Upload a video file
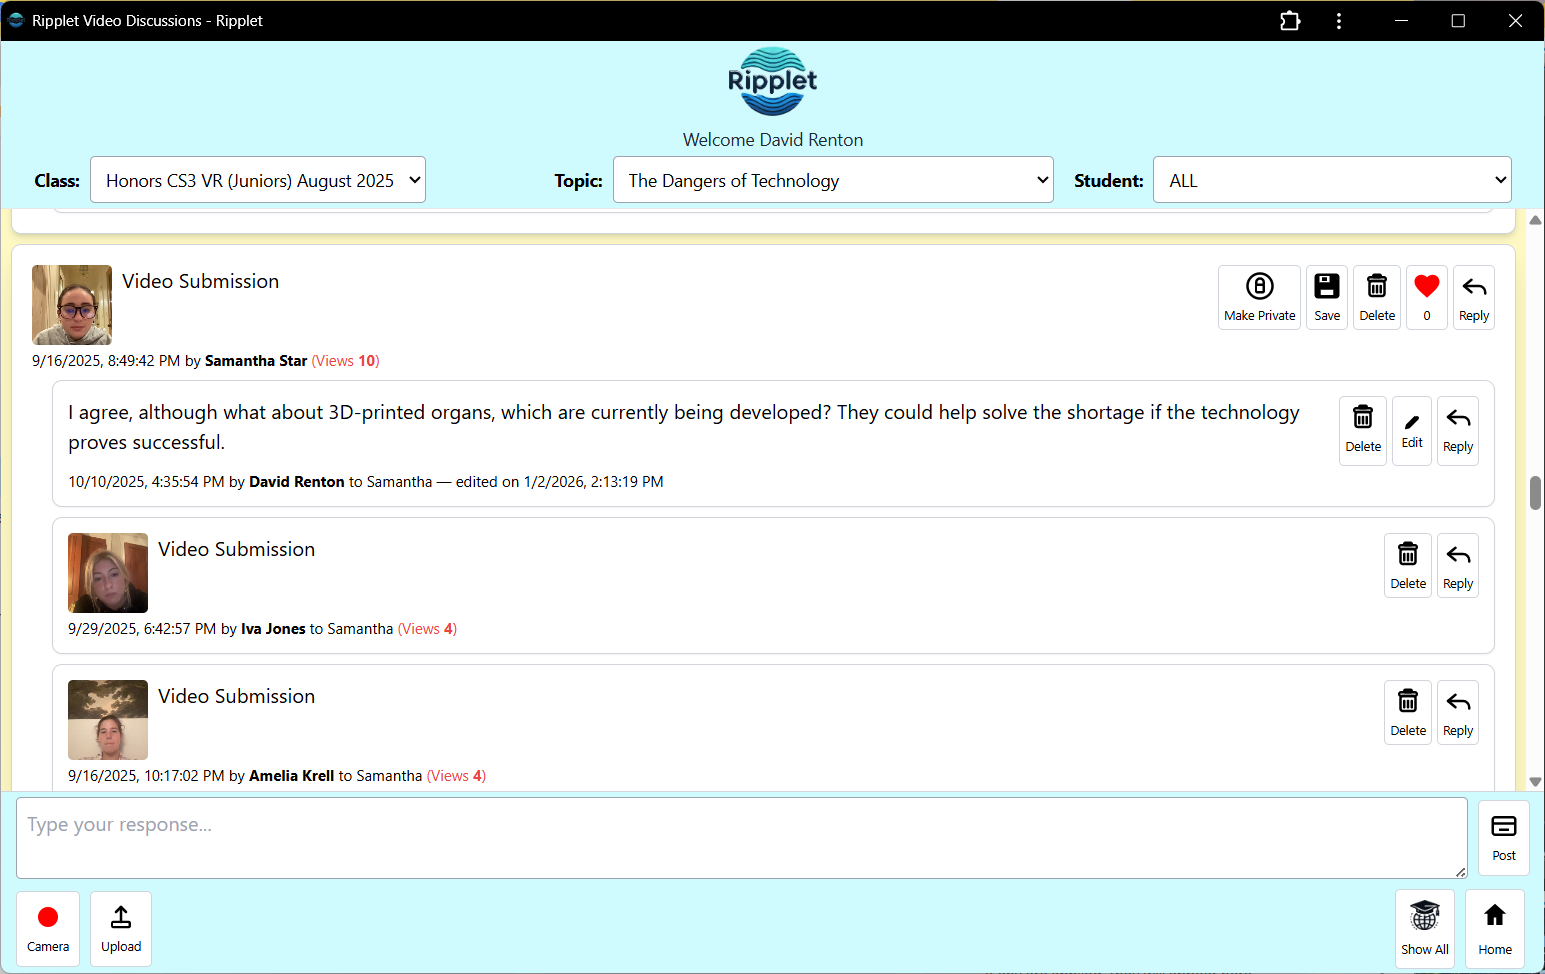 (120, 928)
